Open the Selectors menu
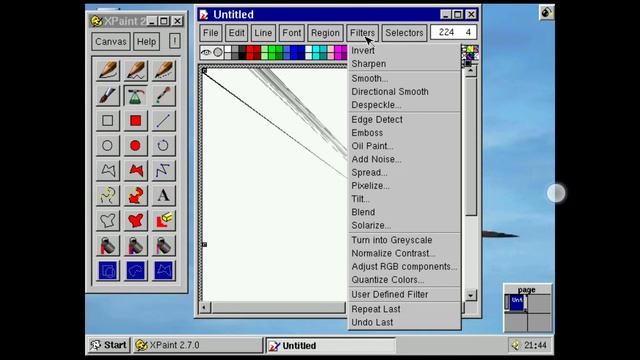The image size is (640, 360). click(x=404, y=33)
